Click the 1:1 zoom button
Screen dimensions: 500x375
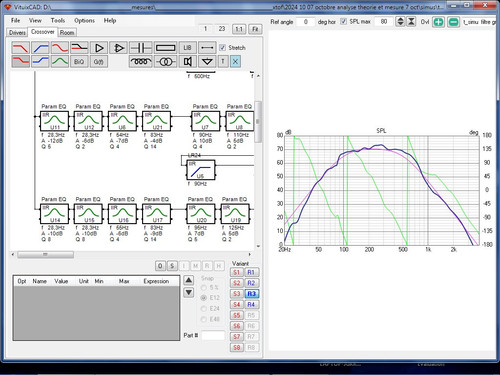click(x=239, y=29)
